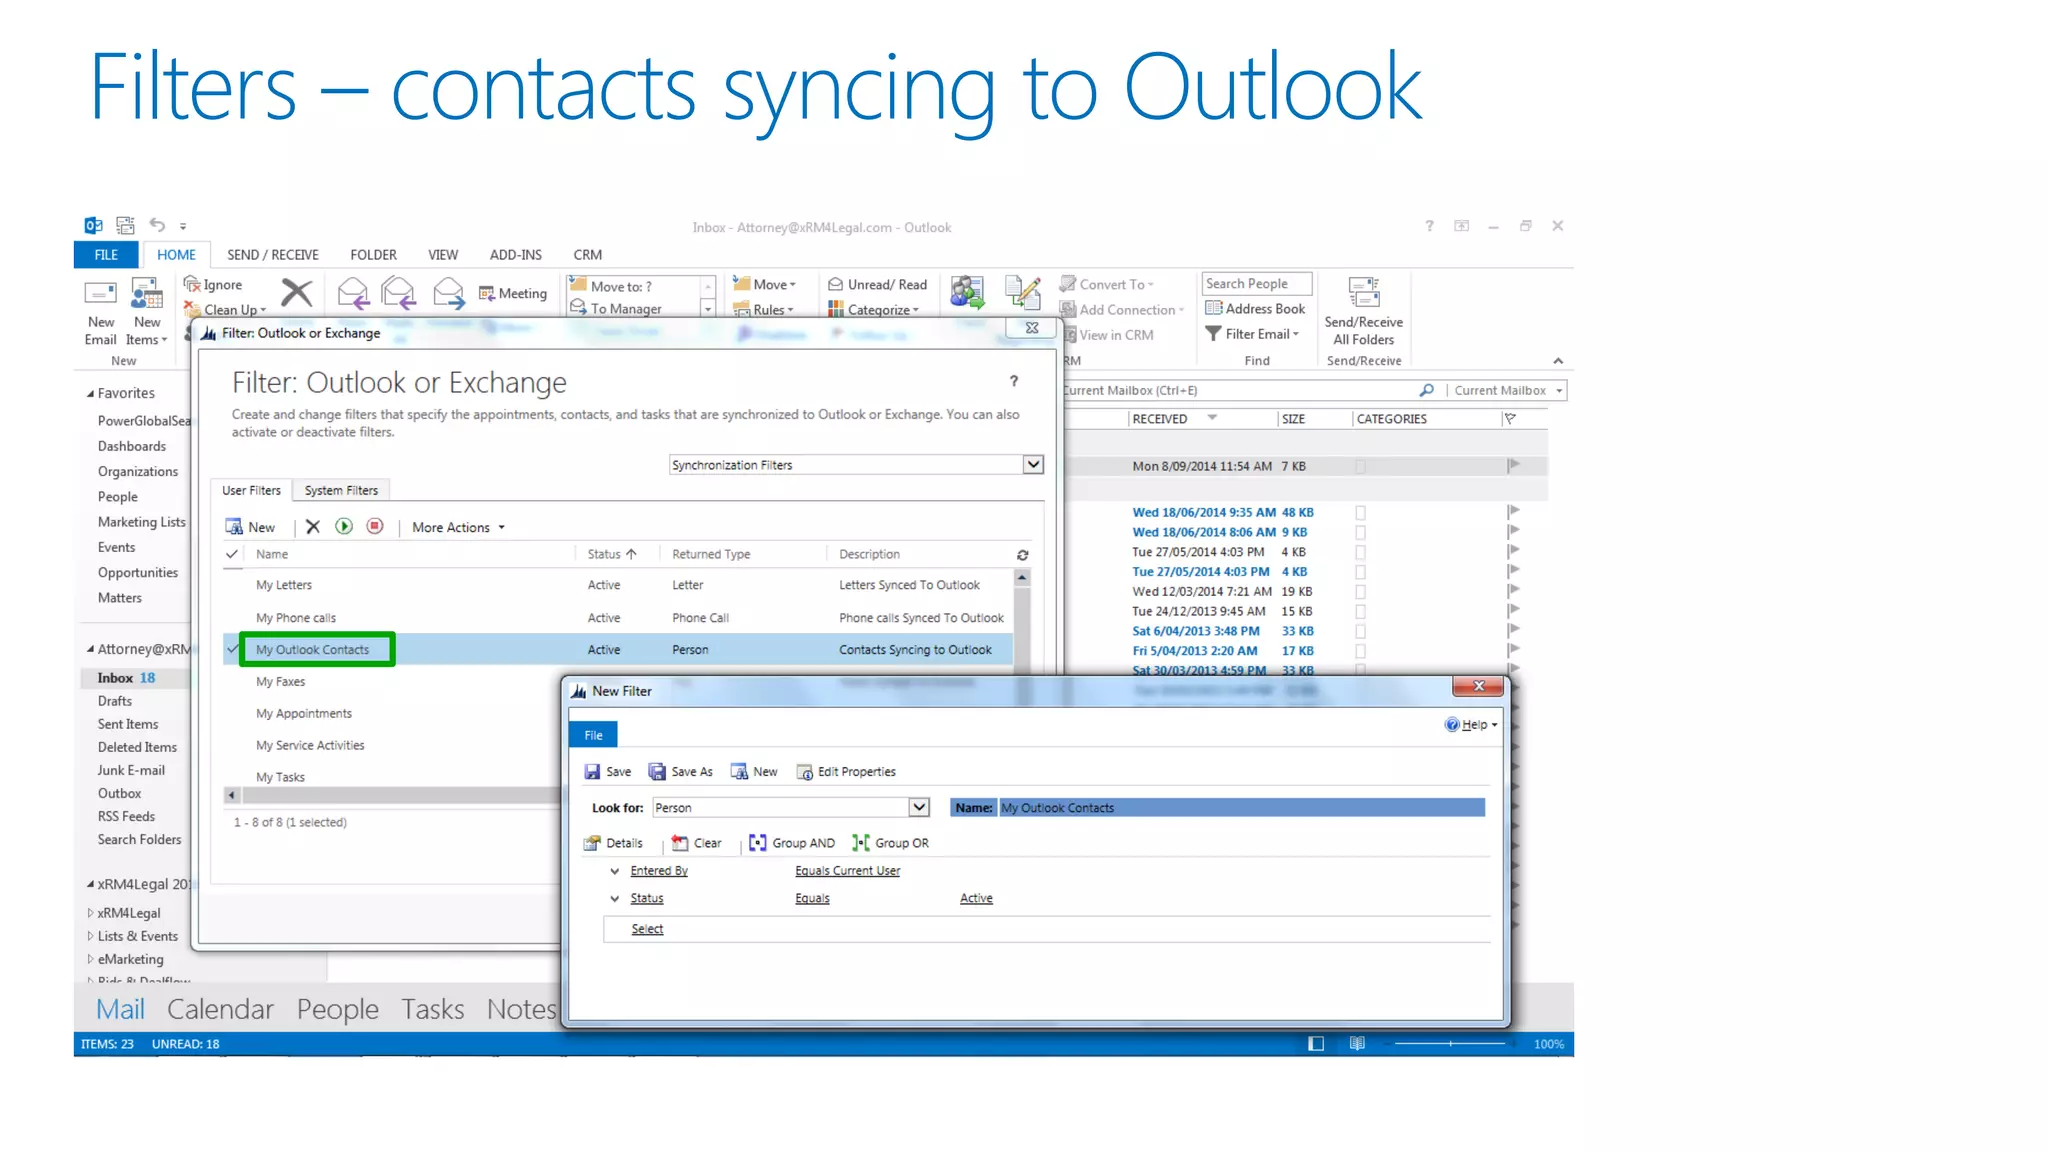Image resolution: width=2048 pixels, height=1152 pixels.
Task: Click the Details icon in New Filter
Action: [x=593, y=843]
